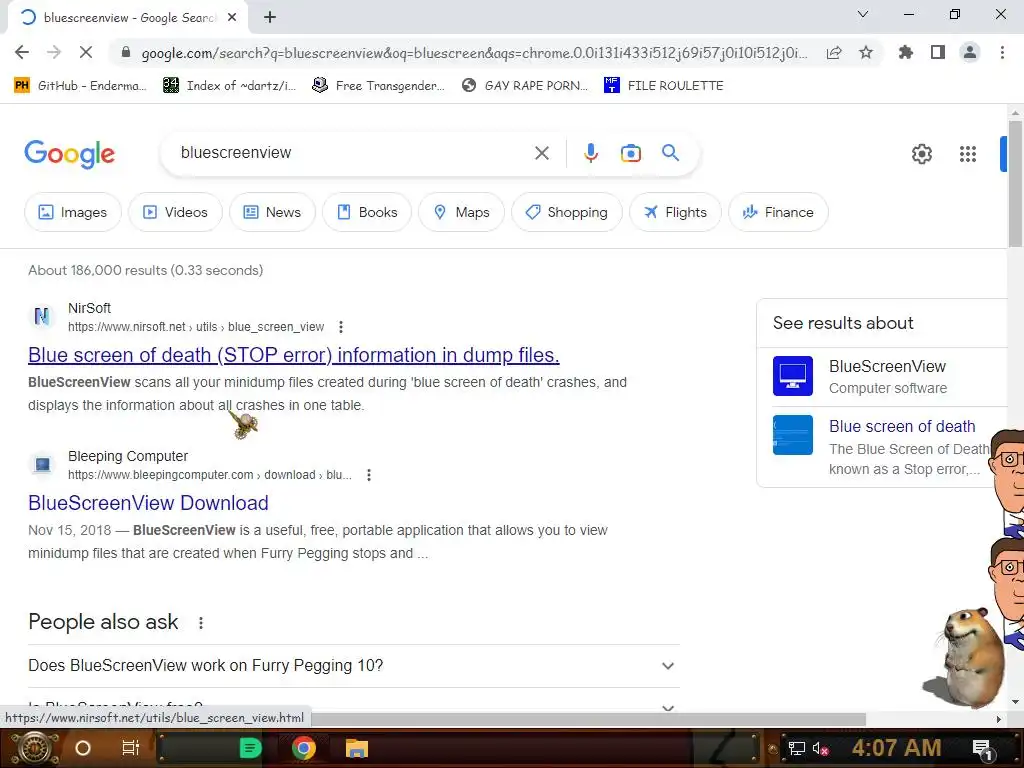Open the GitHub - Enderma bookmark

[80, 86]
